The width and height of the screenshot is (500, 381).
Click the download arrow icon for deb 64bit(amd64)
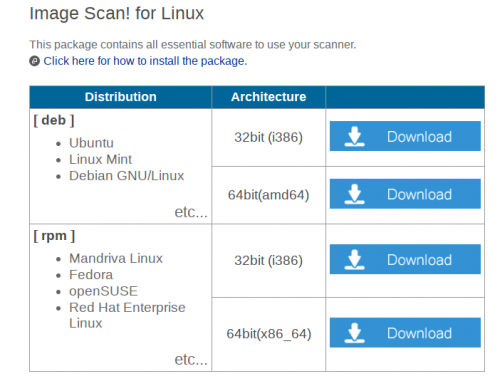pos(354,194)
